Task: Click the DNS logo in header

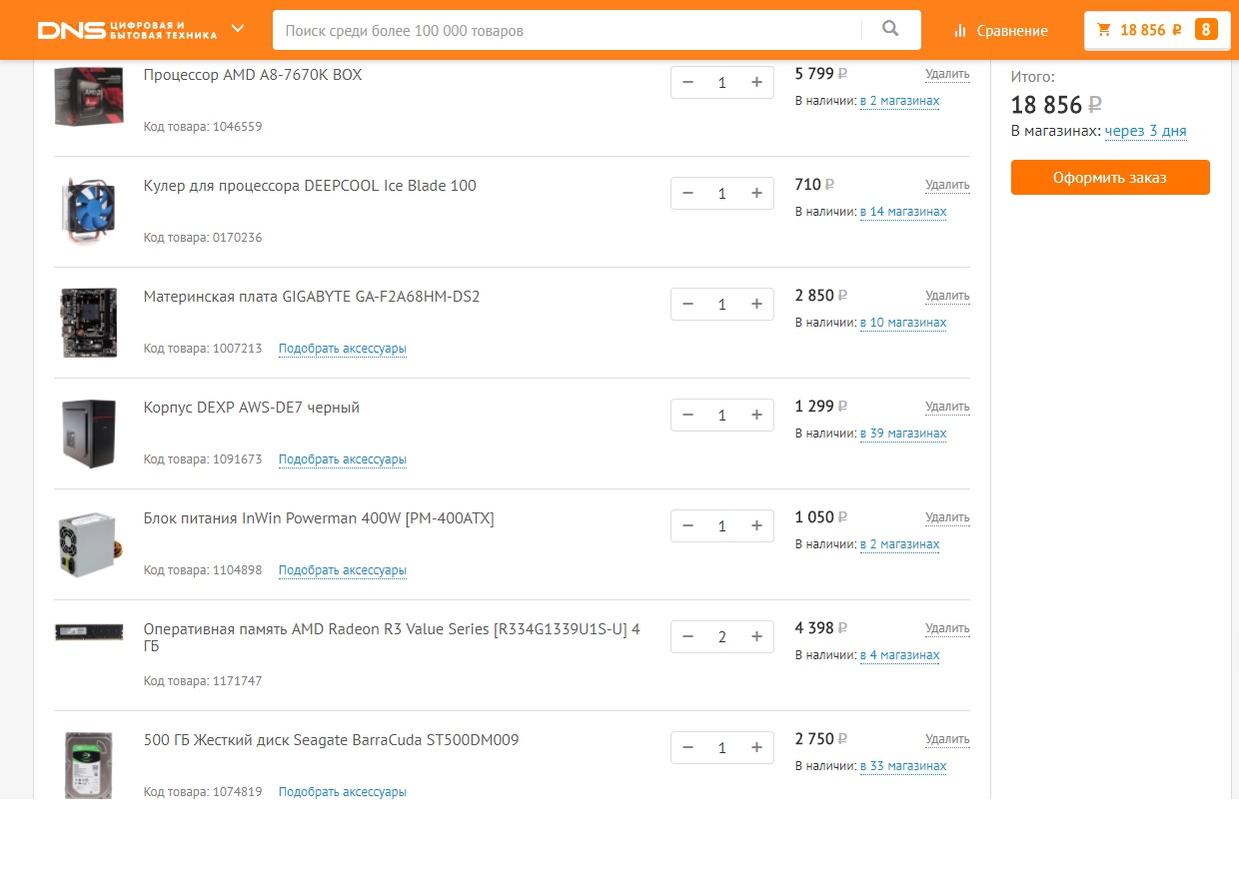Action: click(x=127, y=30)
